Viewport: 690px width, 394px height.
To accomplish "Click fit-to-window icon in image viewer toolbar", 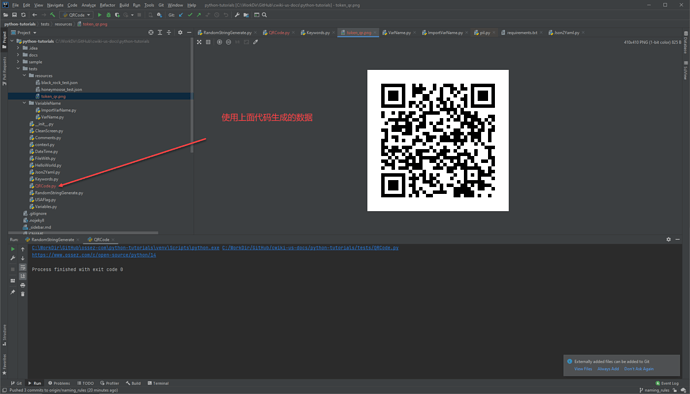I will coord(199,42).
